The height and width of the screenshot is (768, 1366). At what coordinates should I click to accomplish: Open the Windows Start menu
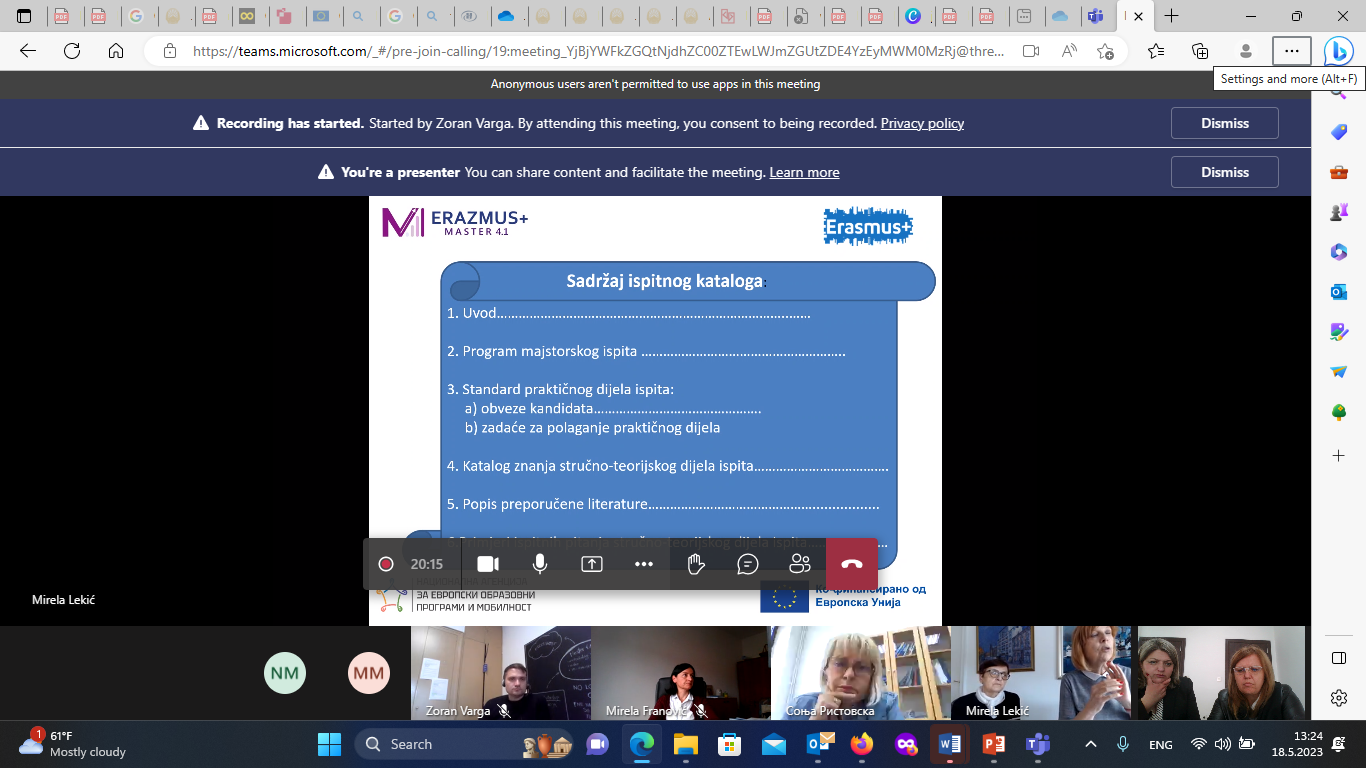pyautogui.click(x=329, y=744)
